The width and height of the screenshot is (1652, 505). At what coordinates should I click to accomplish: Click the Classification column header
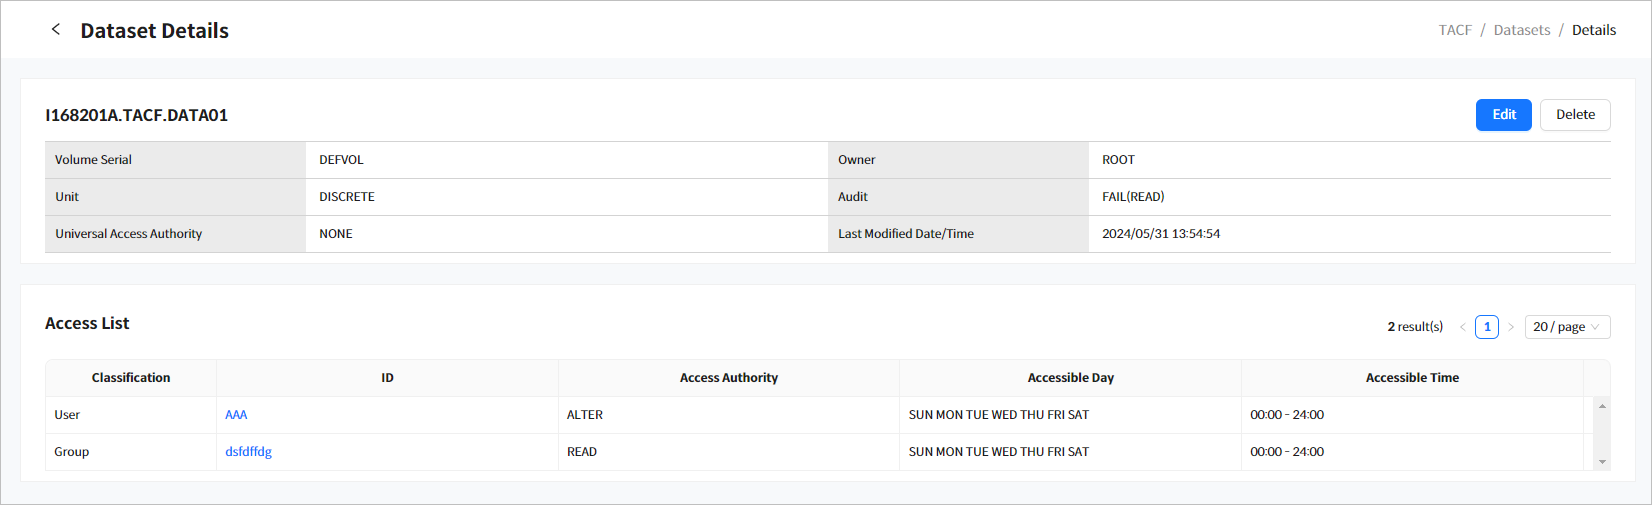pos(131,378)
